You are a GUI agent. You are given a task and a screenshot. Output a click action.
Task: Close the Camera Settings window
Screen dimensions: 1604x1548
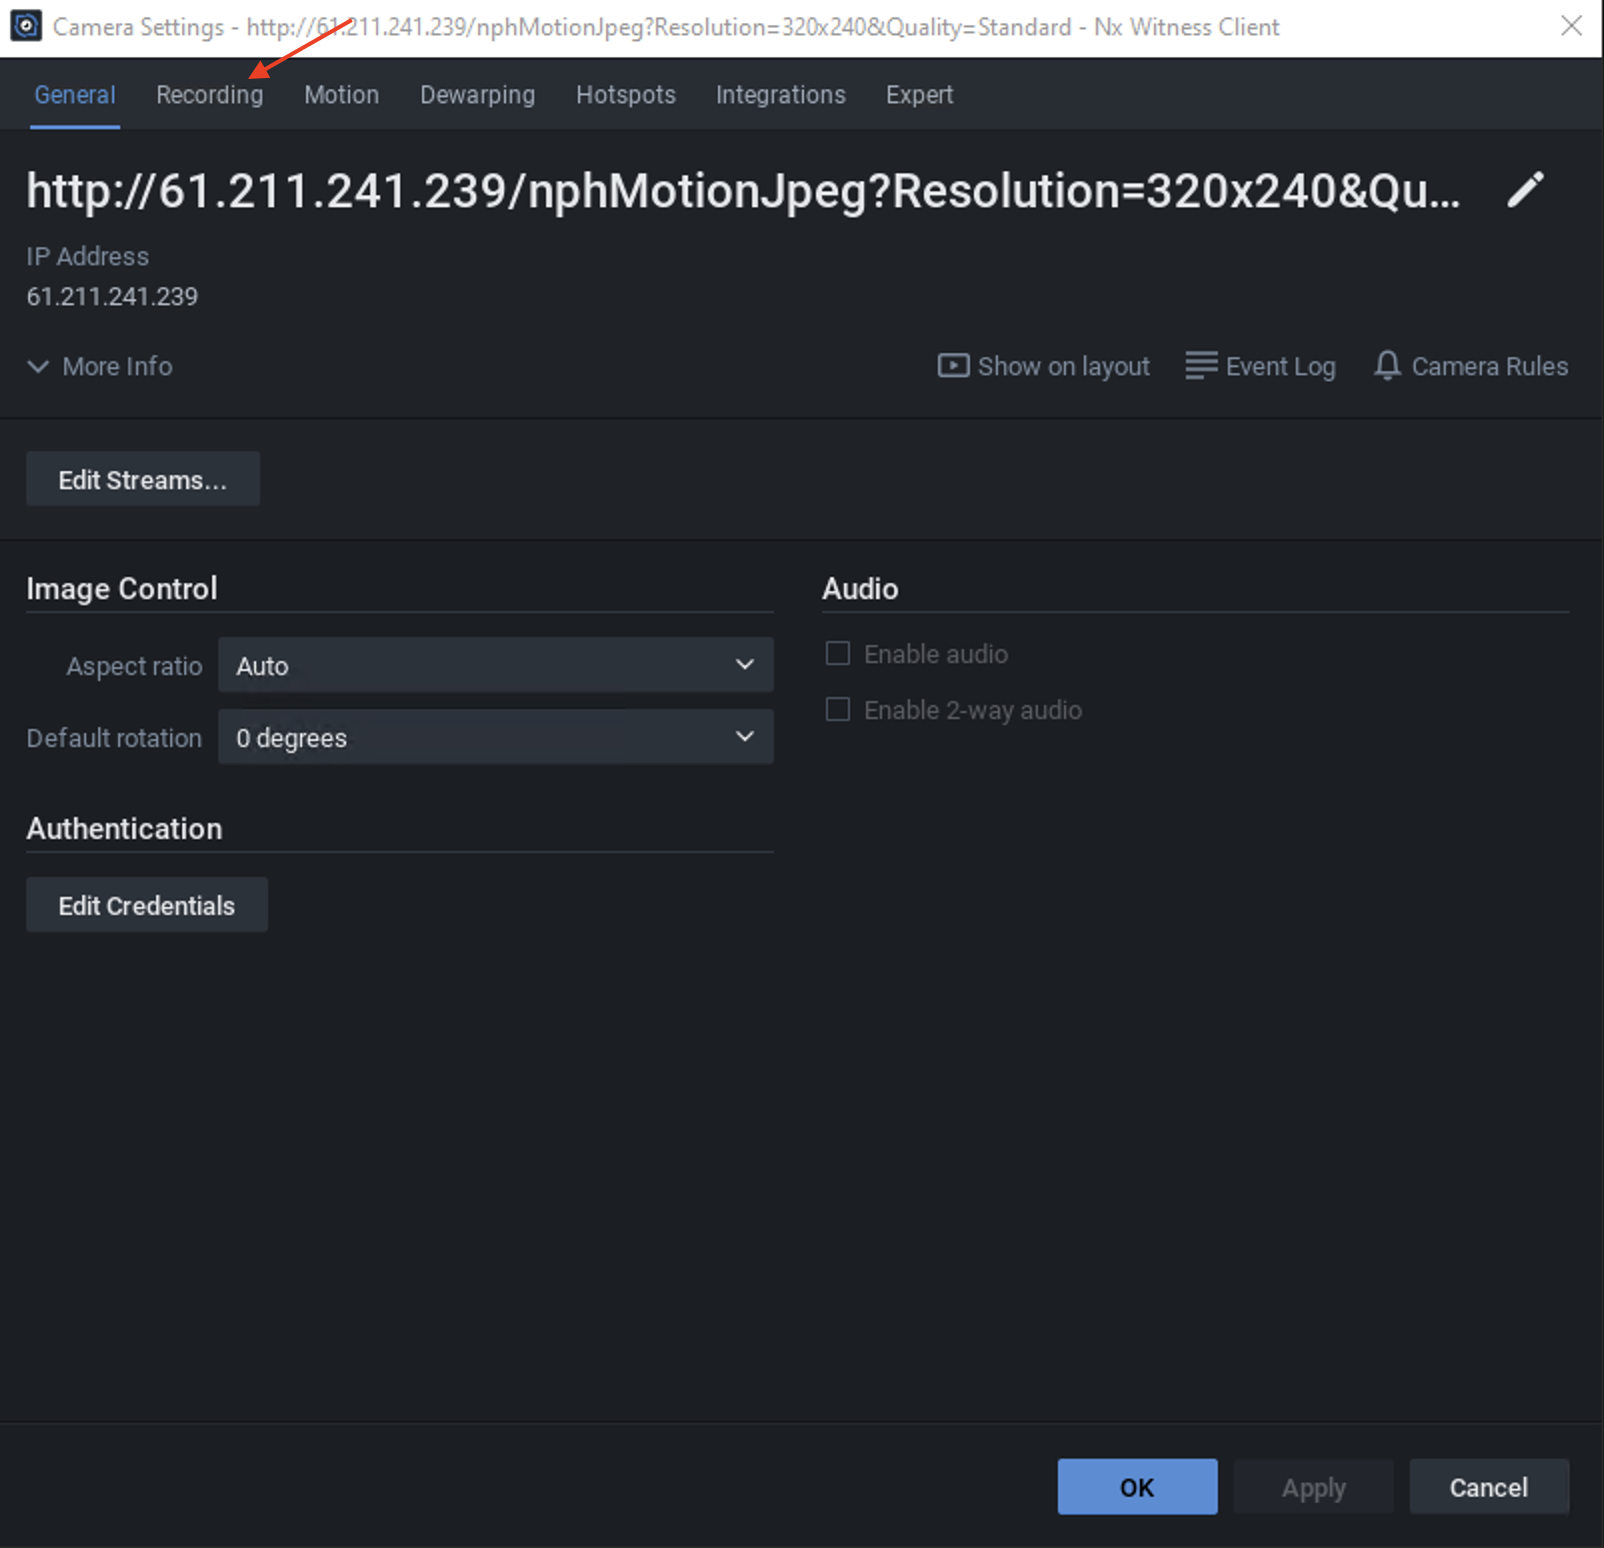1571,26
